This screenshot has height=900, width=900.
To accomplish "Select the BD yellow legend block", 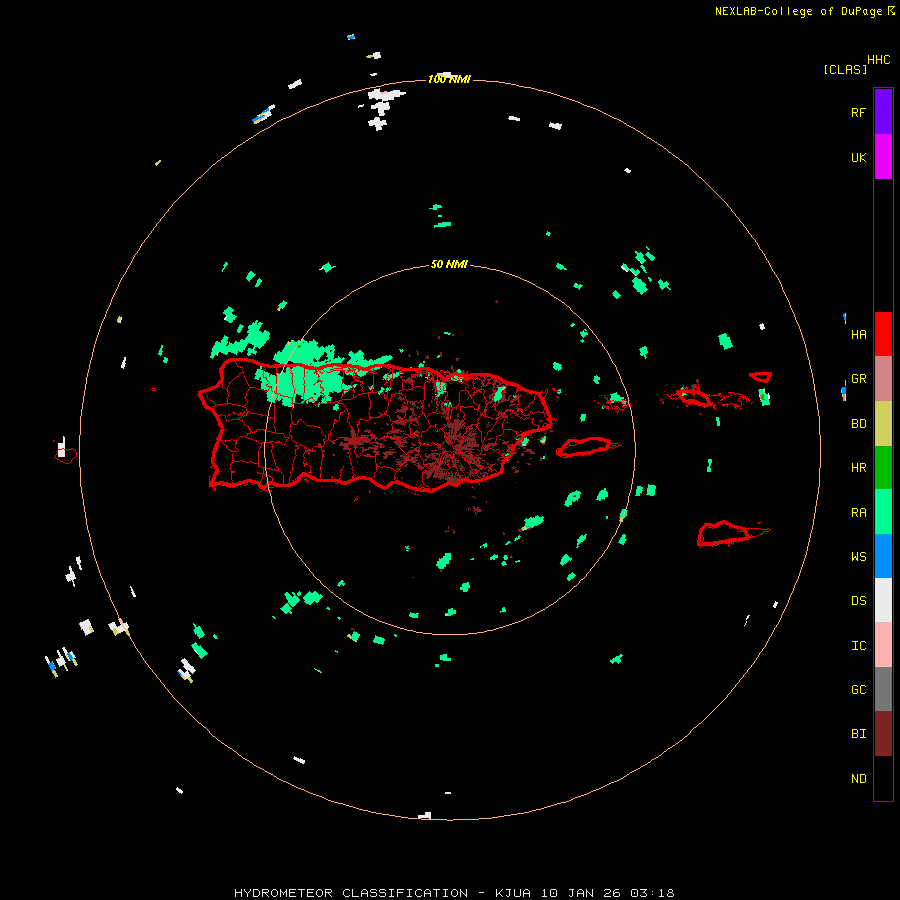I will pyautogui.click(x=883, y=424).
